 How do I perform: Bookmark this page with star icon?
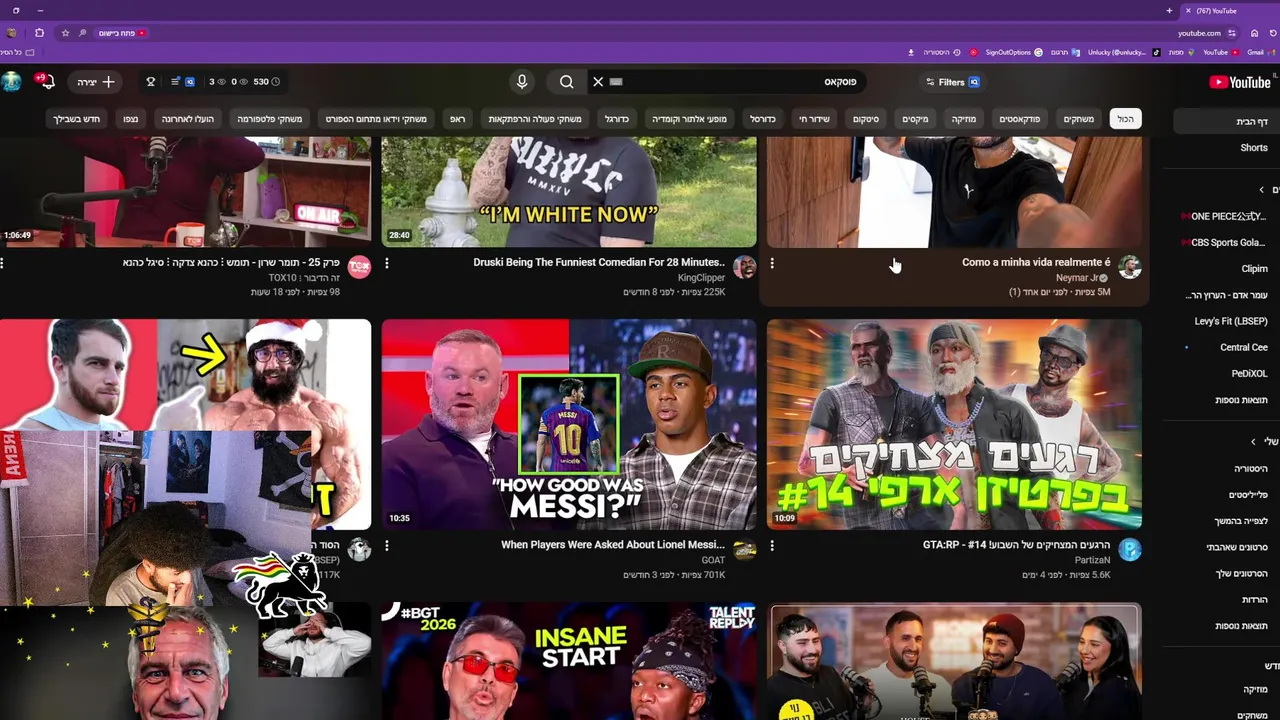click(x=65, y=33)
